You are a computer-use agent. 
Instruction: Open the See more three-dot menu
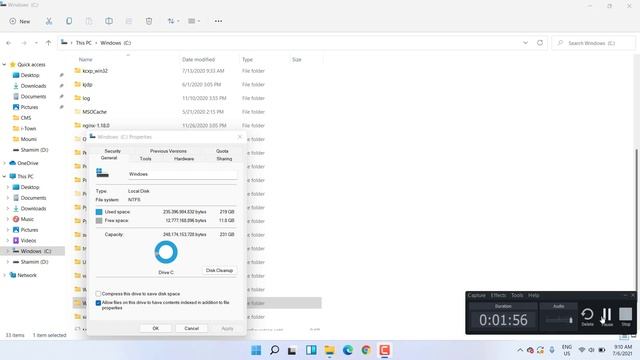[218, 21]
